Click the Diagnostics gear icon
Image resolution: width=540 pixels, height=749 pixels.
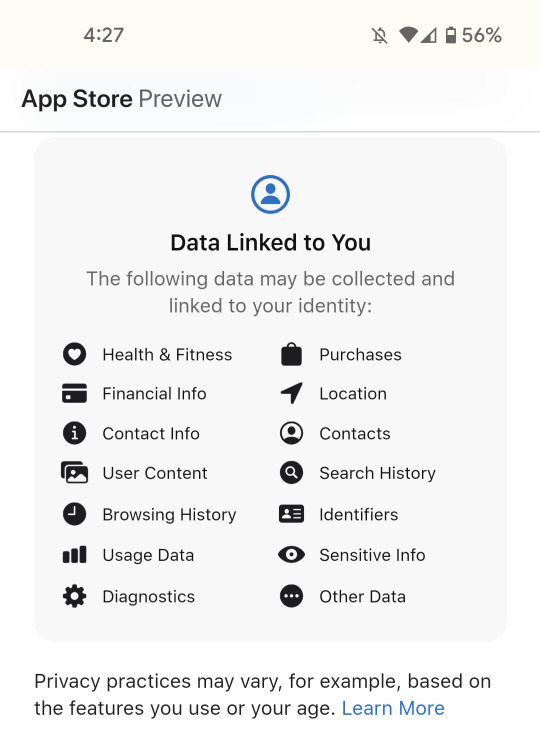[x=74, y=596]
